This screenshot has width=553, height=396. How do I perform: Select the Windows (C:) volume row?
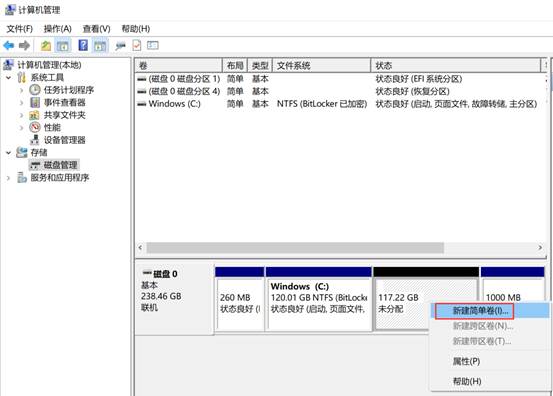pyautogui.click(x=340, y=104)
